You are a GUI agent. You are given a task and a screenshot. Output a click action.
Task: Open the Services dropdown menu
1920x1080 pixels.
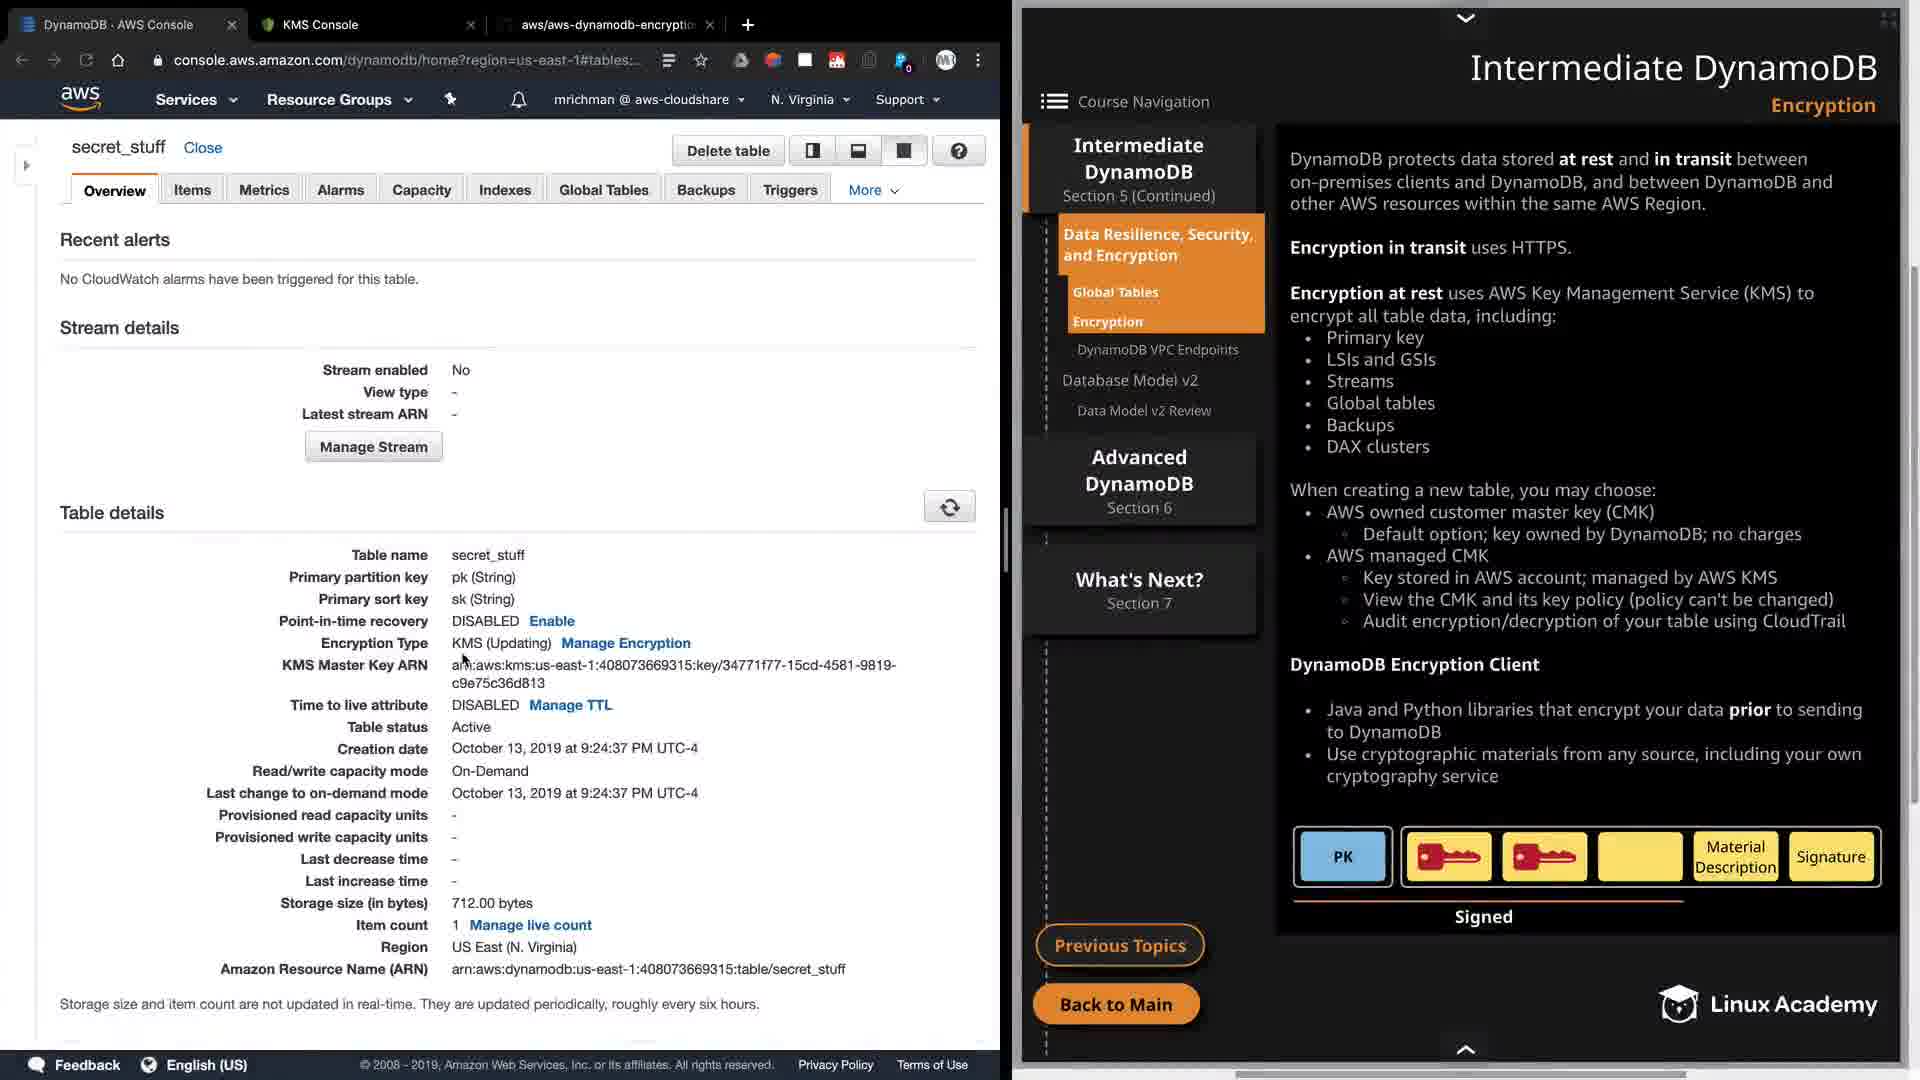click(x=196, y=100)
